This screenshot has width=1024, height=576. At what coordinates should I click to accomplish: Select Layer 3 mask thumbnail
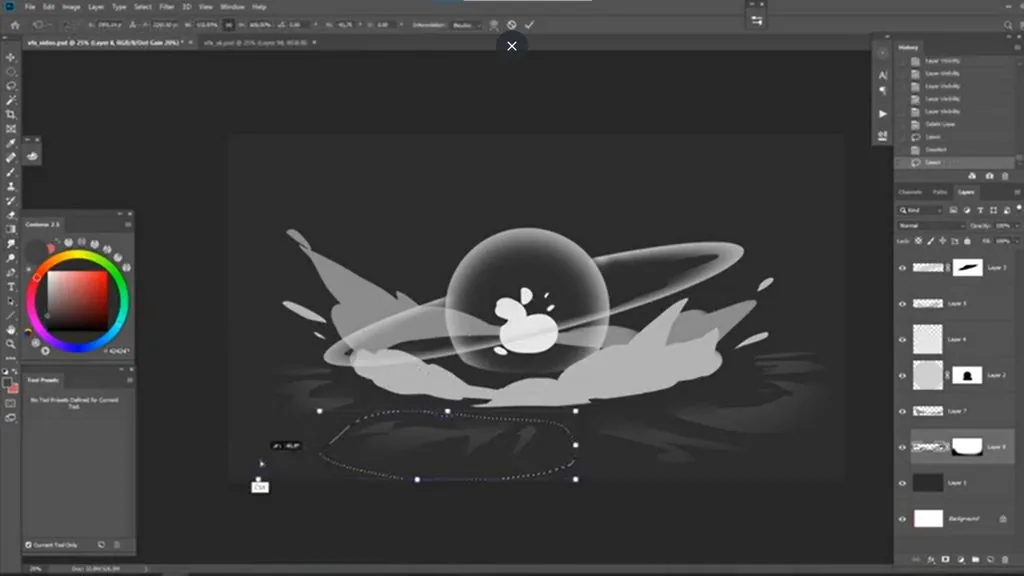tap(967, 267)
